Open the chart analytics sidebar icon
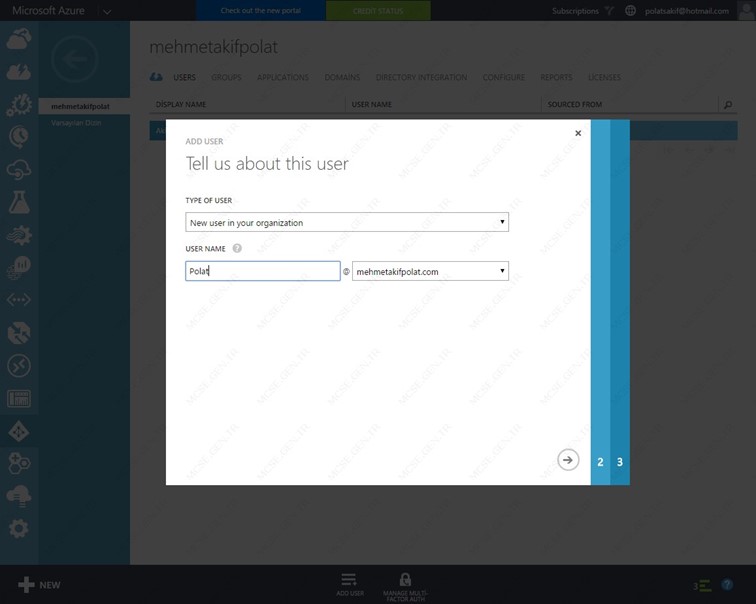The image size is (756, 604). coord(19,268)
